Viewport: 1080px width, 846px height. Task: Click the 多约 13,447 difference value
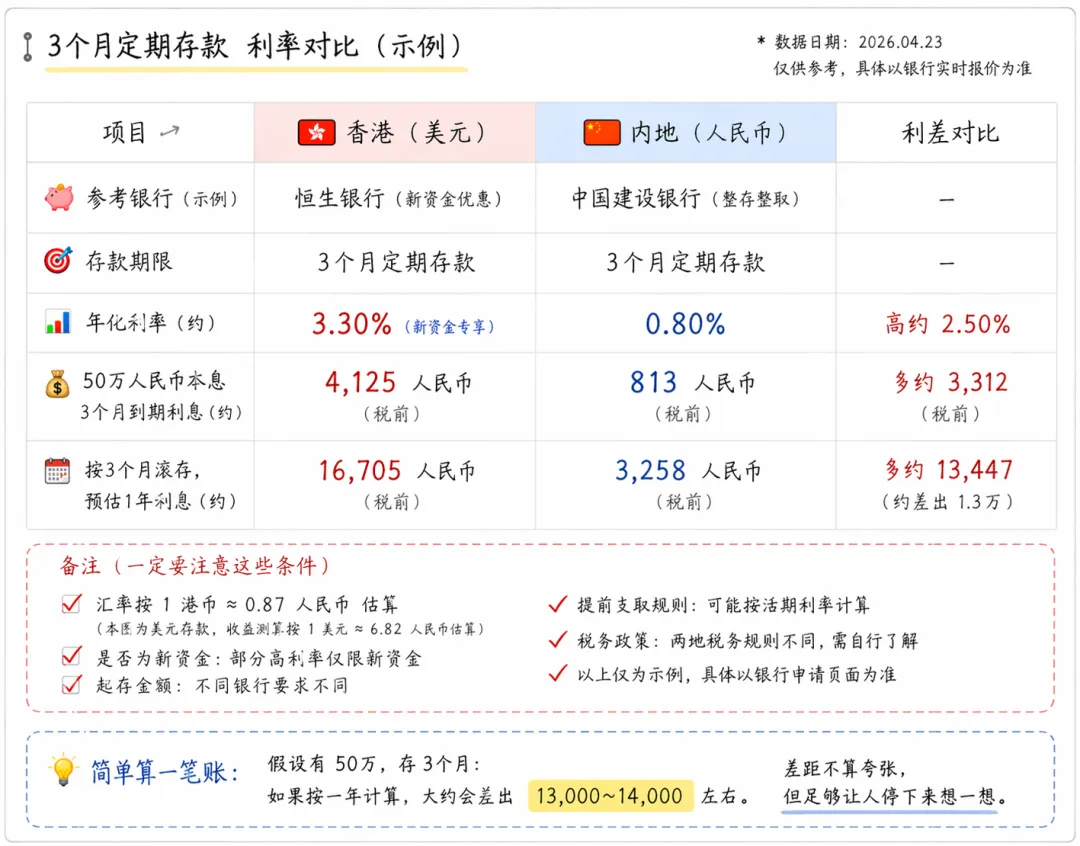click(949, 470)
